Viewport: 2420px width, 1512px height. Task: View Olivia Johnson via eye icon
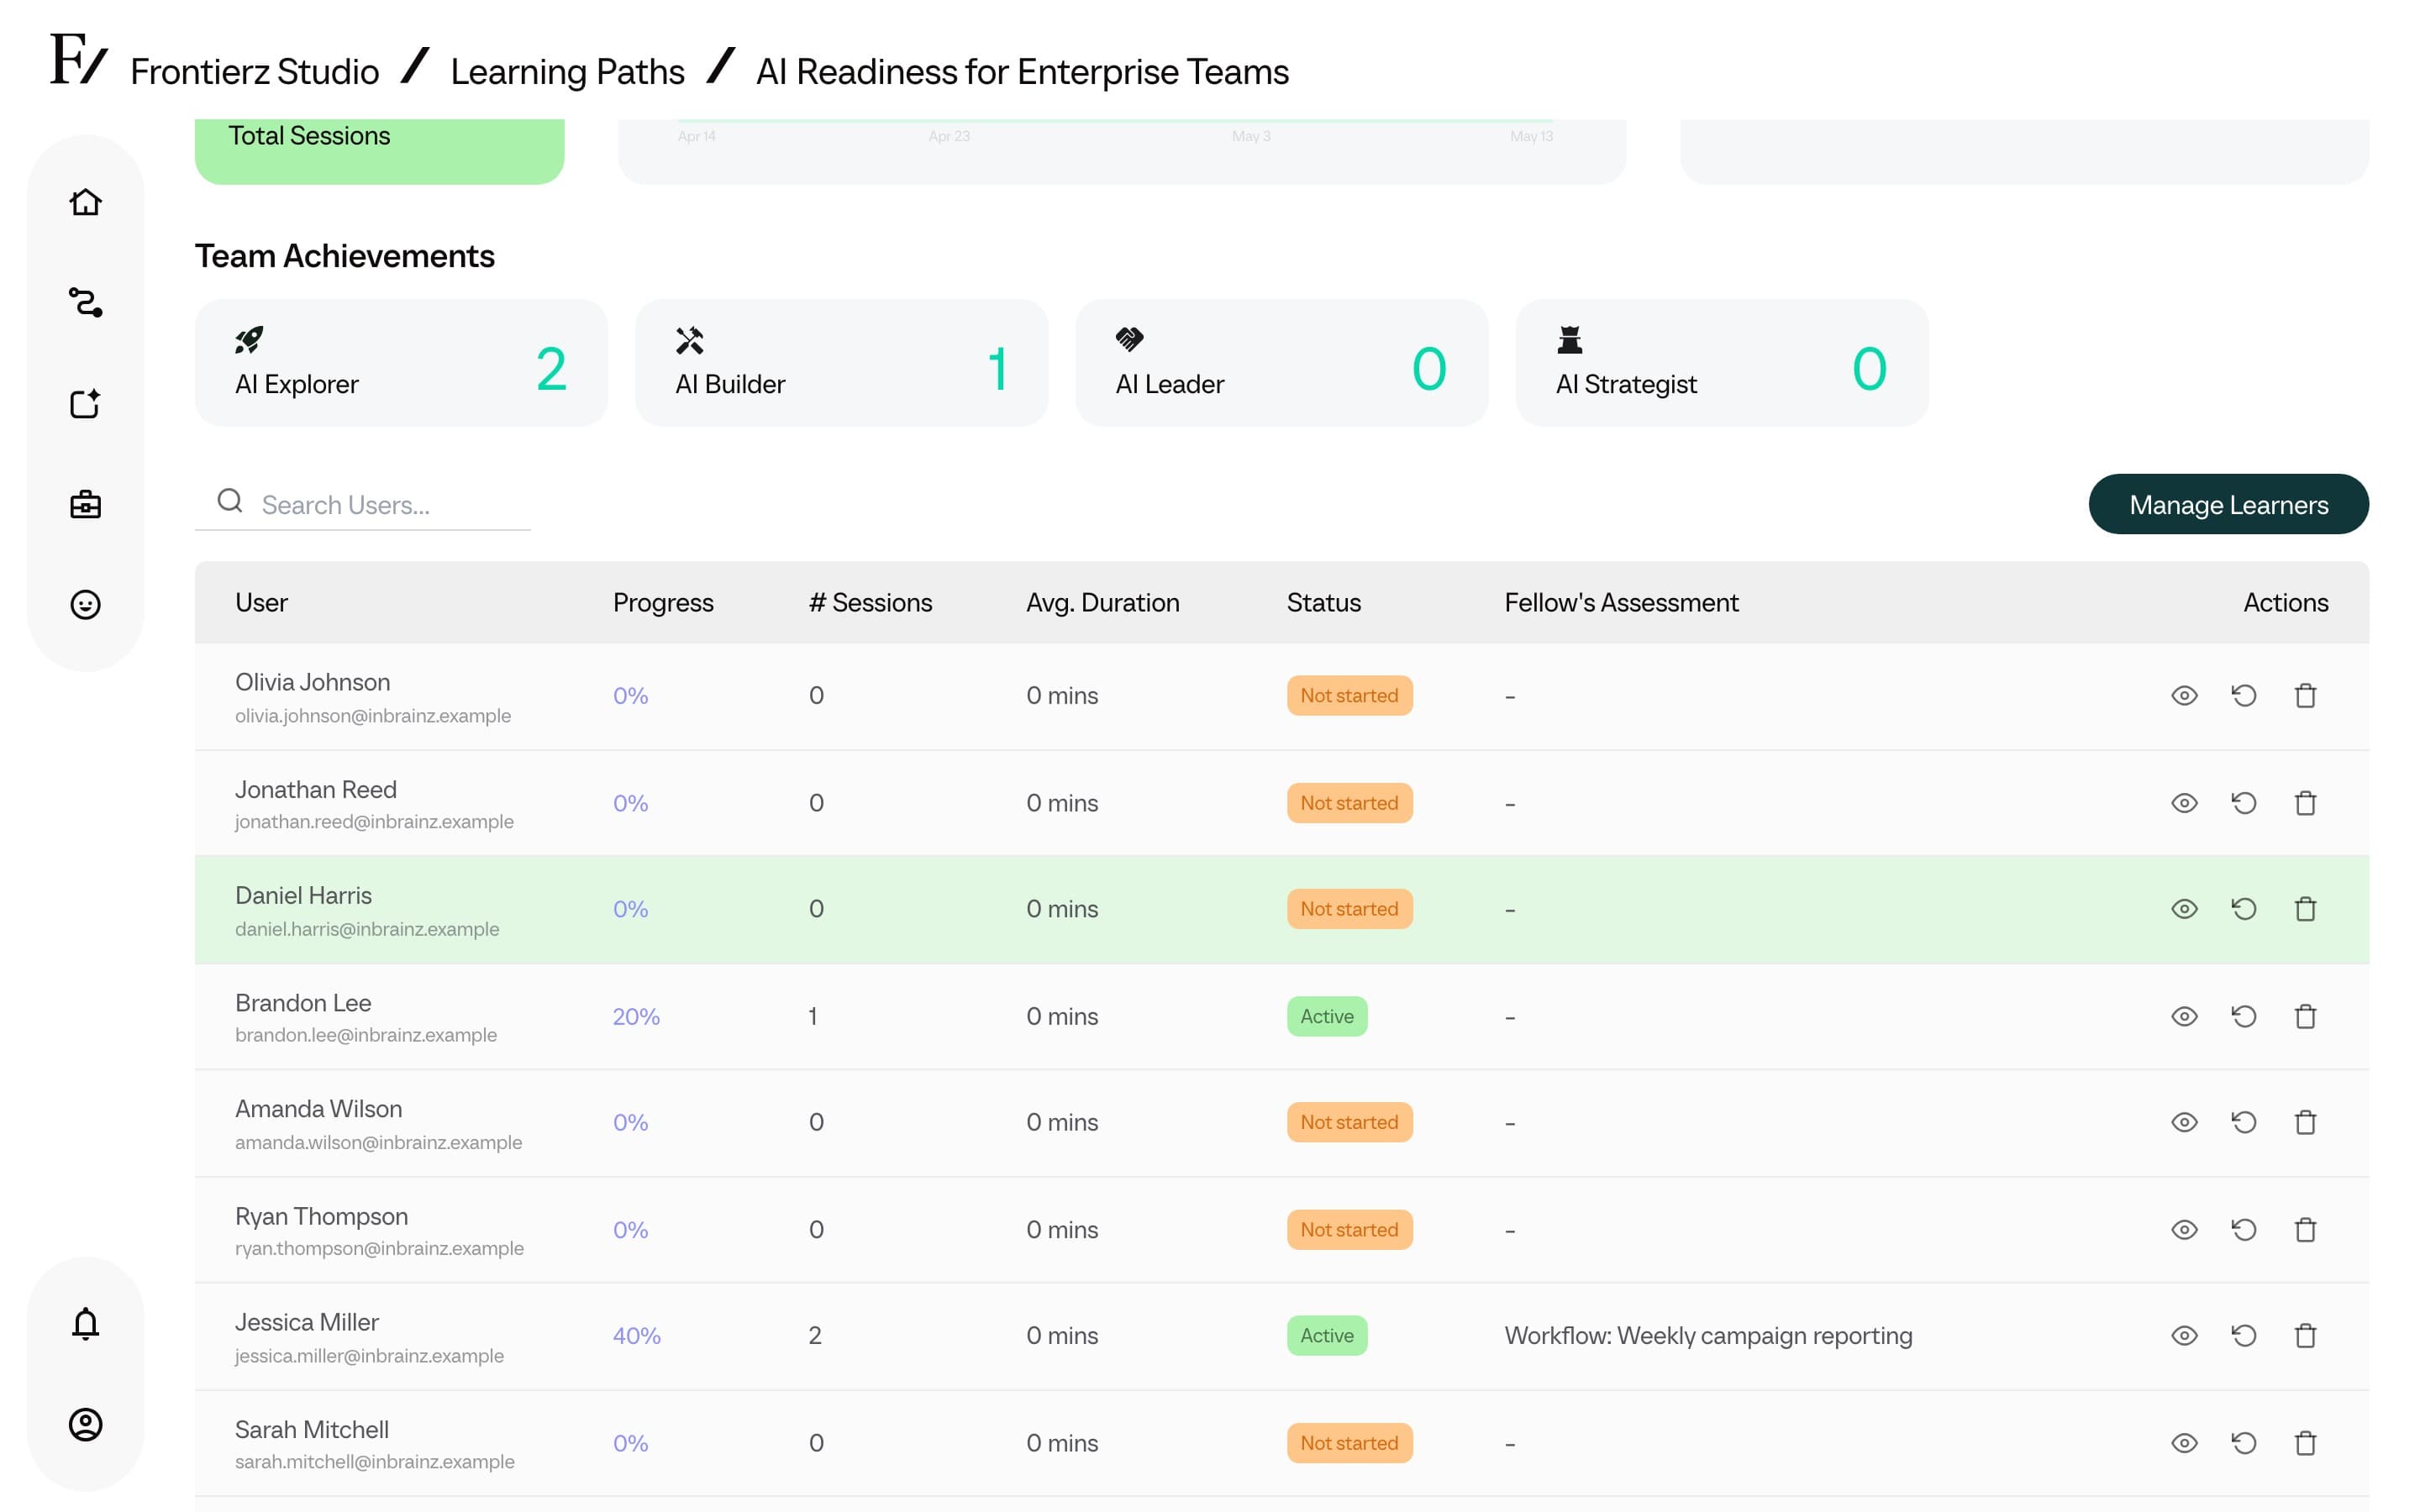[x=2184, y=695]
